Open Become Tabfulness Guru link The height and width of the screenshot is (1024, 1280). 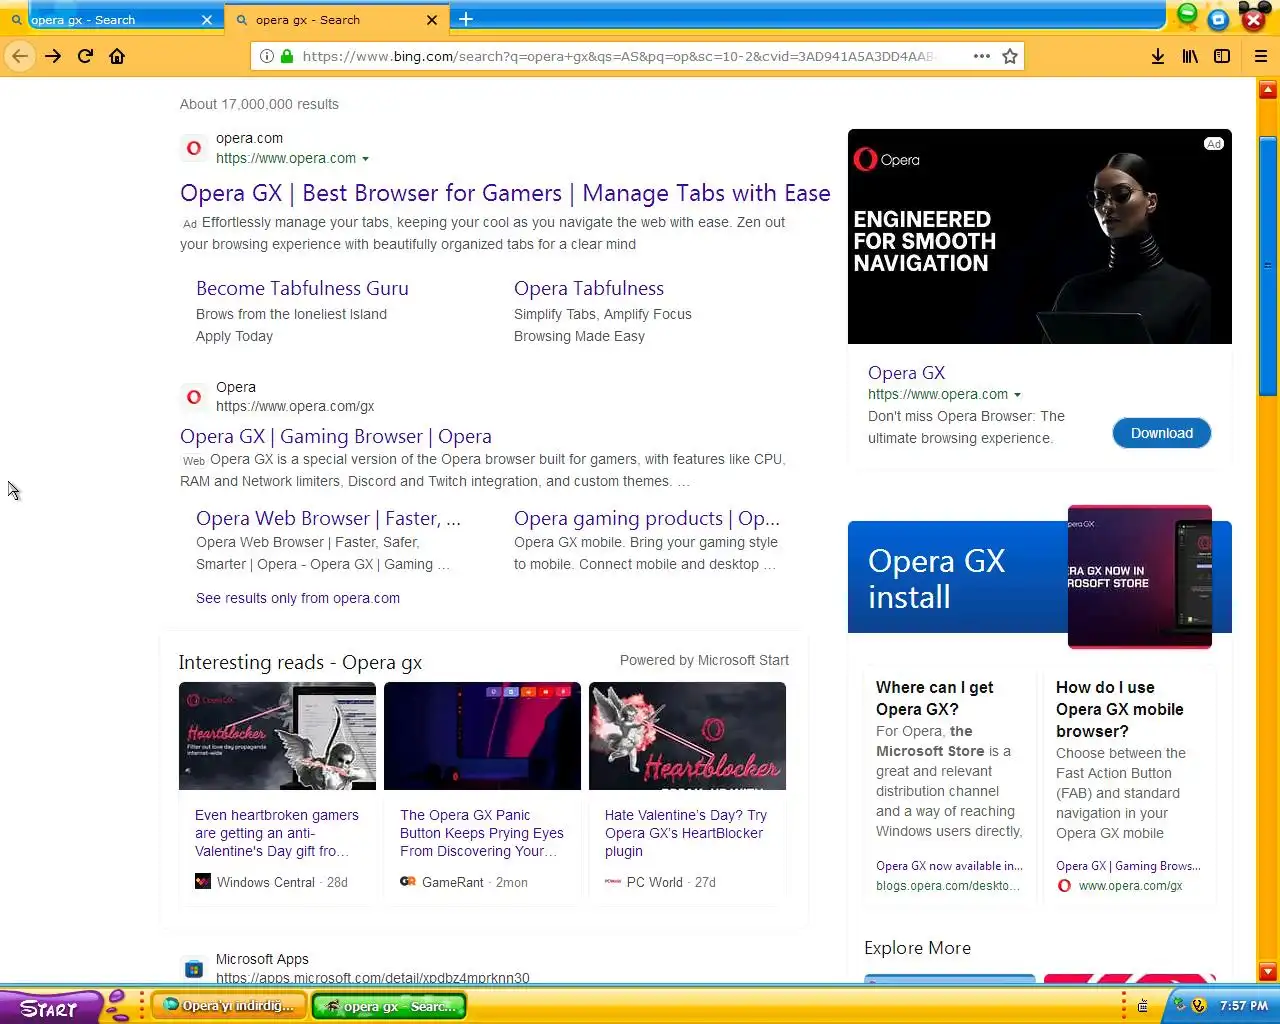pyautogui.click(x=302, y=288)
